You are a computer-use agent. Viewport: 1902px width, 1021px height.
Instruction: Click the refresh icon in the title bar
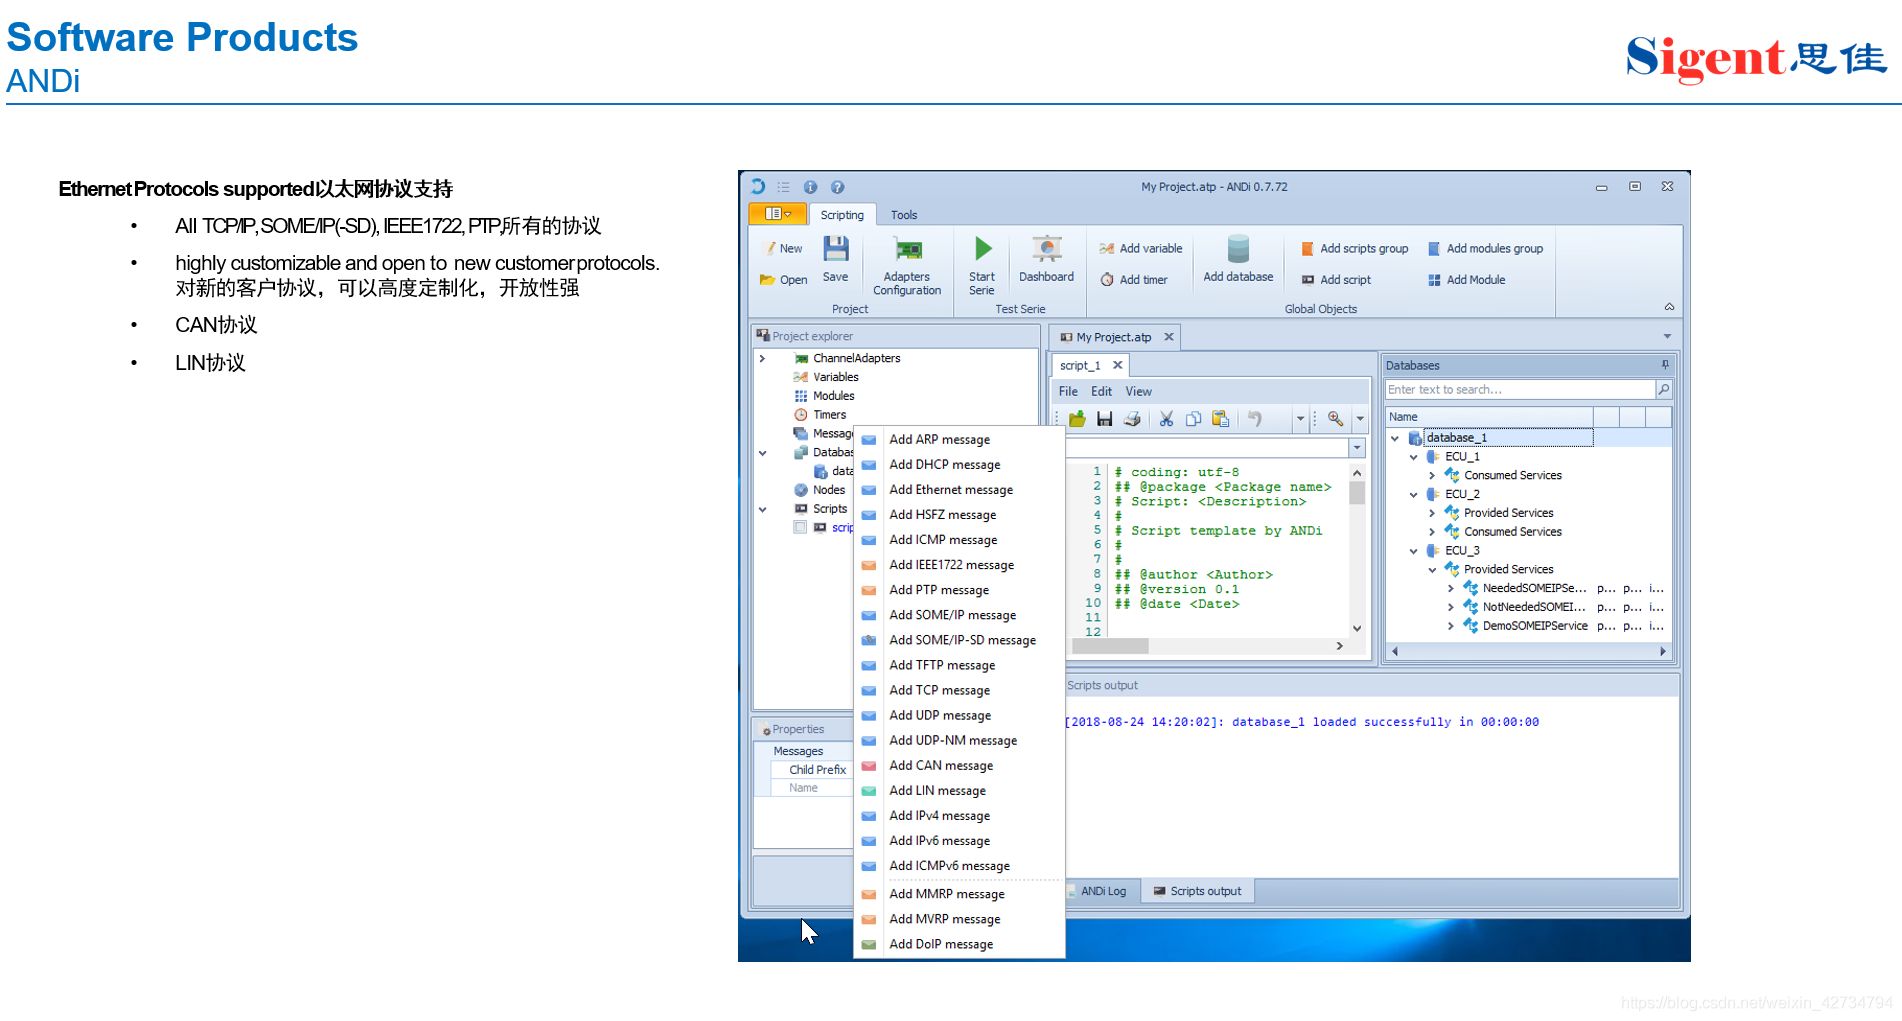pos(757,187)
